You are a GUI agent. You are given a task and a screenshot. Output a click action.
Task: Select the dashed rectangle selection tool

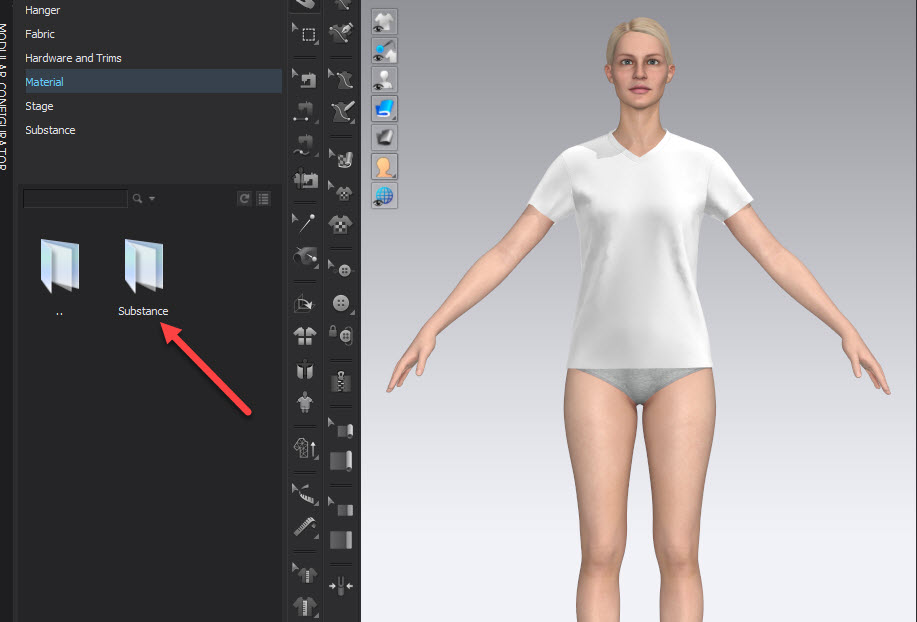point(307,35)
